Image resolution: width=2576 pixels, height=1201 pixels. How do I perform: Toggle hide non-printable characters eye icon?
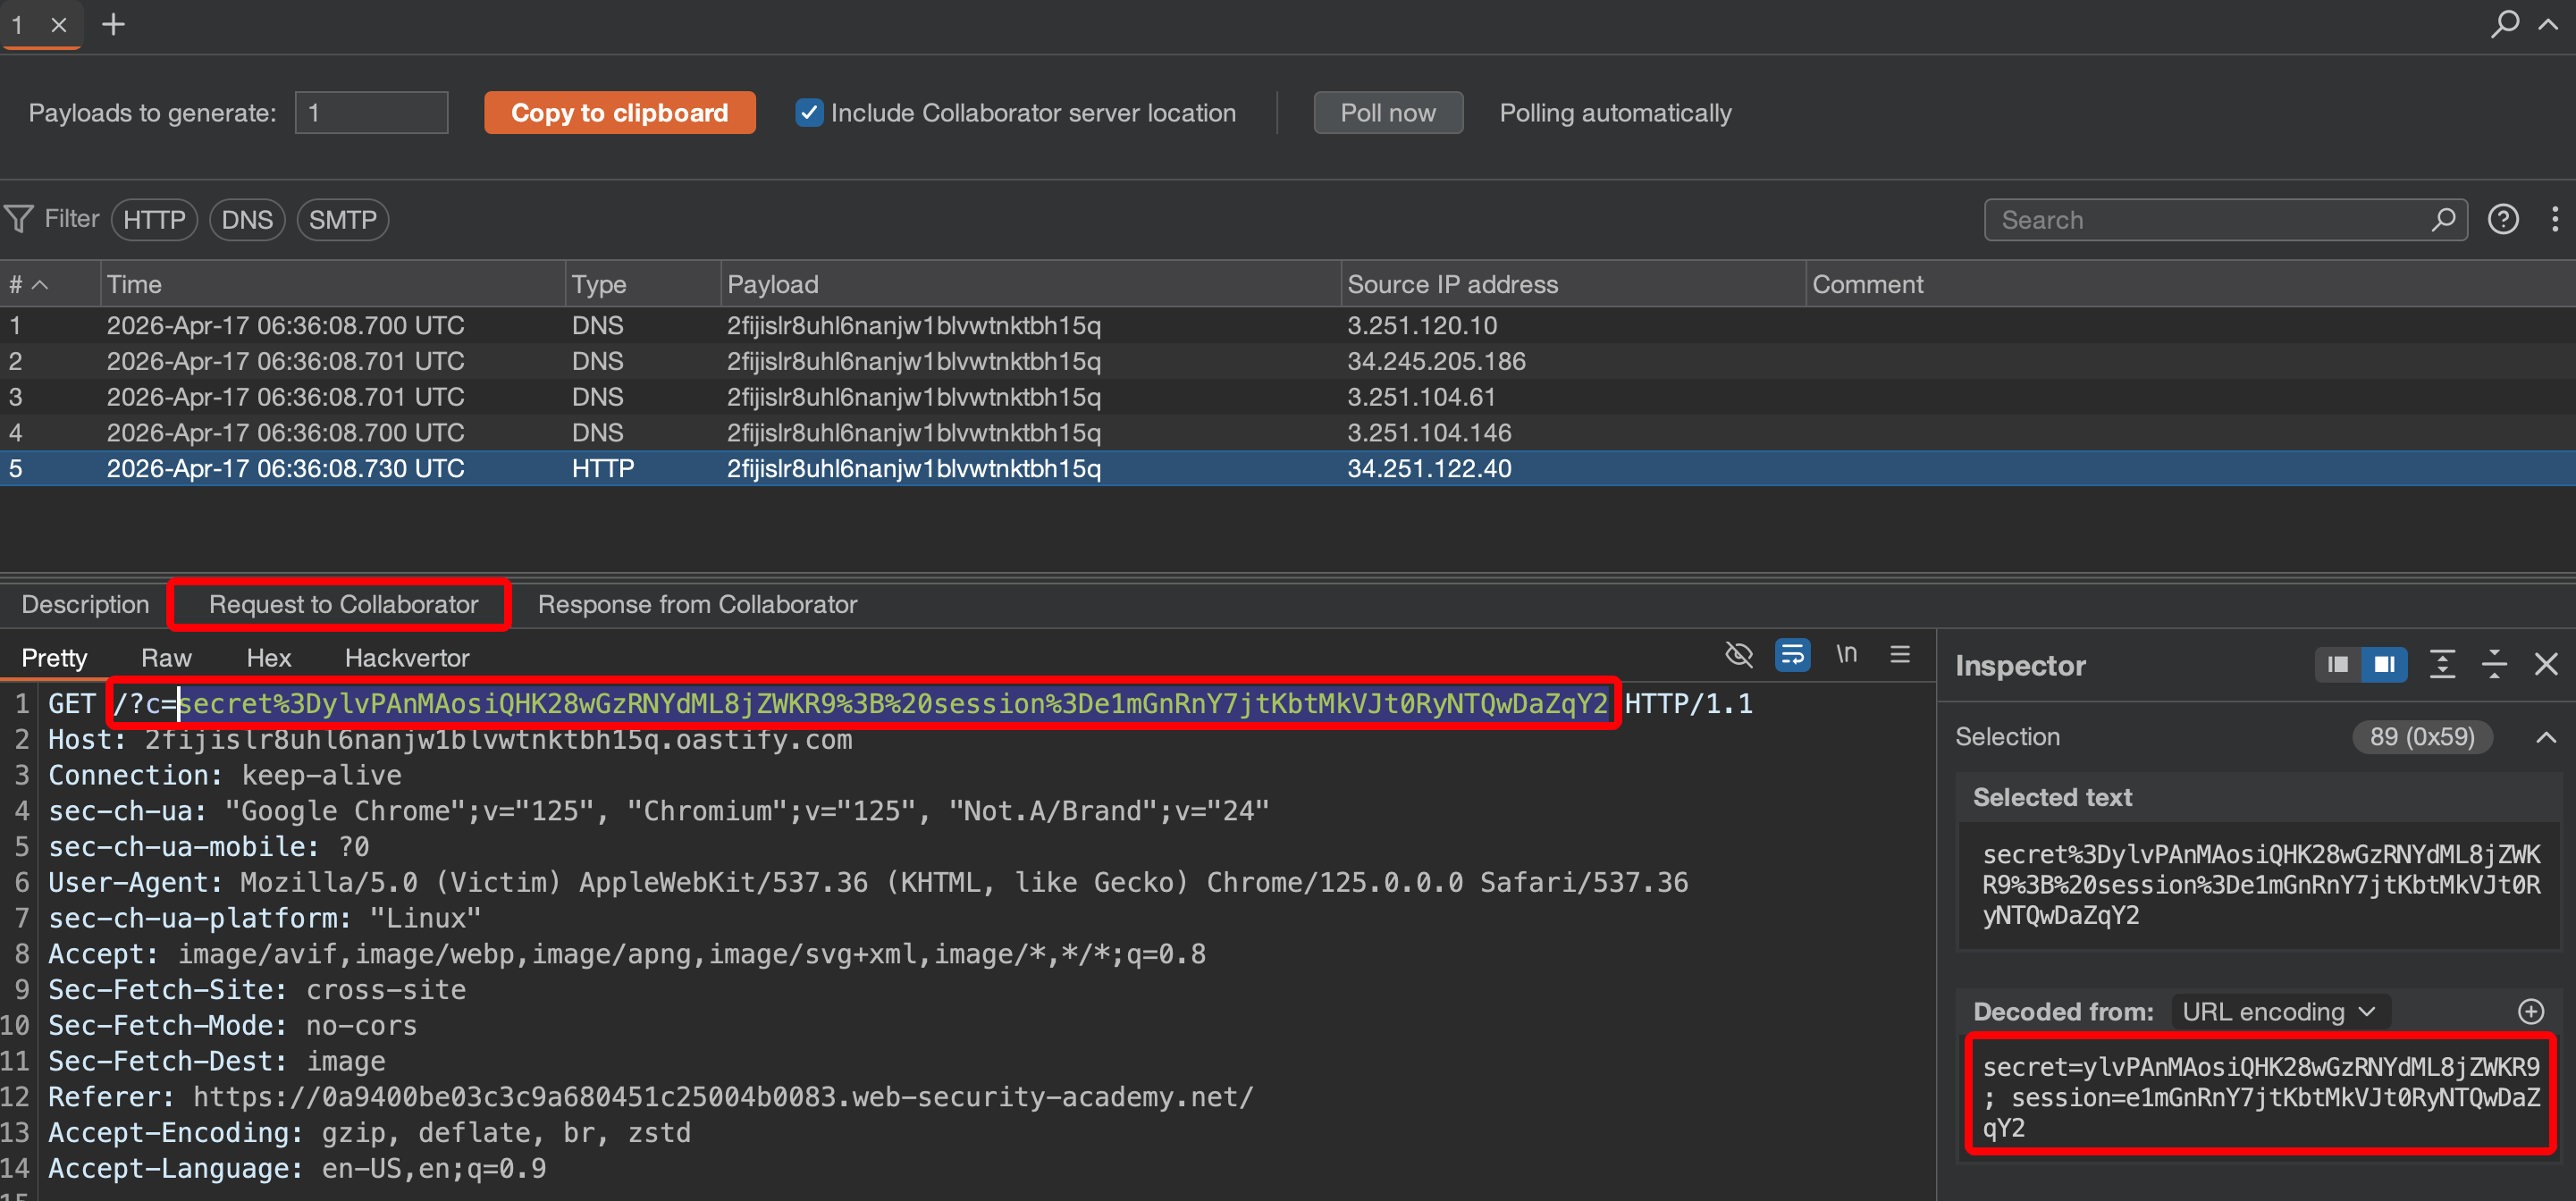1739,655
